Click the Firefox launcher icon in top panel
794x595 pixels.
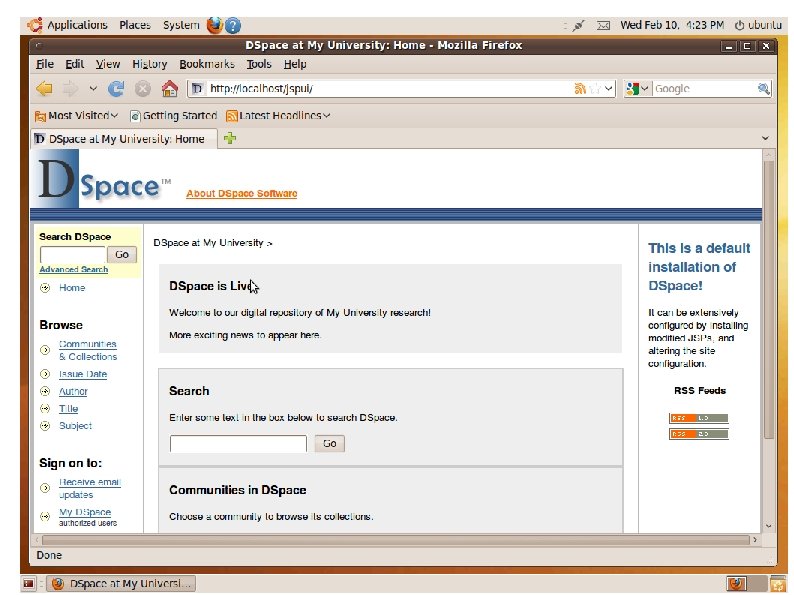(x=215, y=25)
